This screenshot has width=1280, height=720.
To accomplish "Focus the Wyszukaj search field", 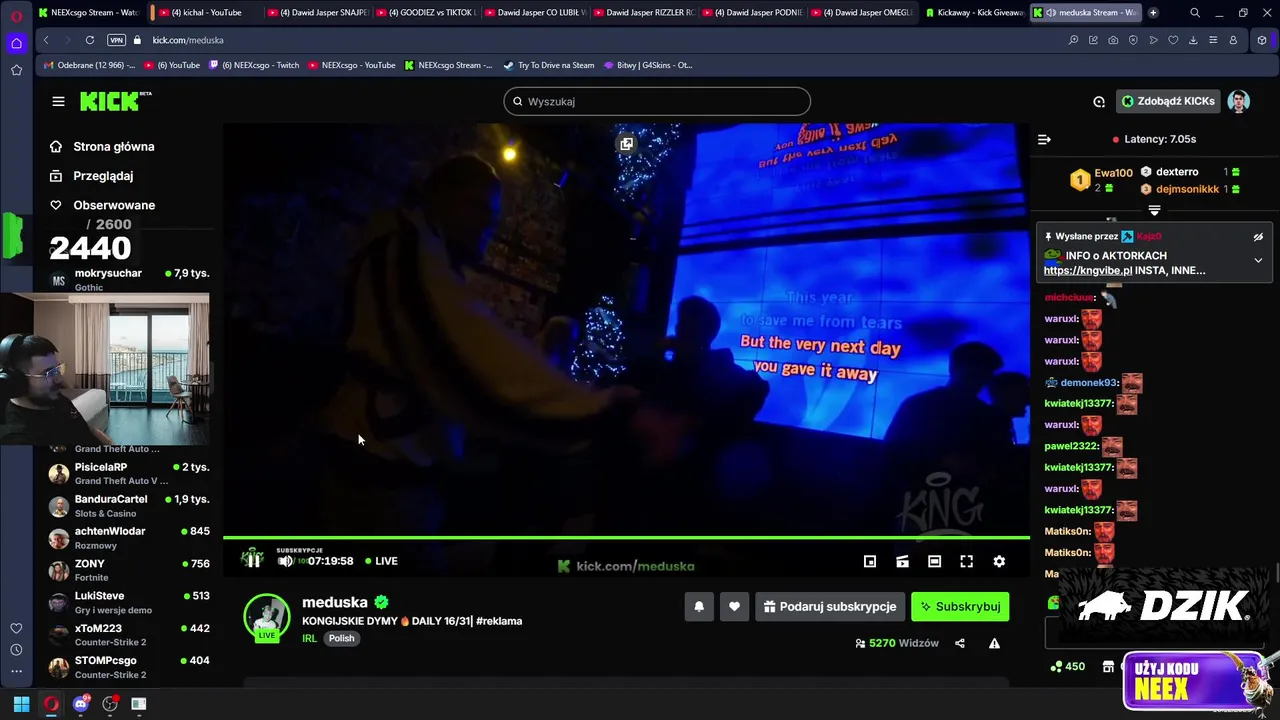I will click(657, 101).
